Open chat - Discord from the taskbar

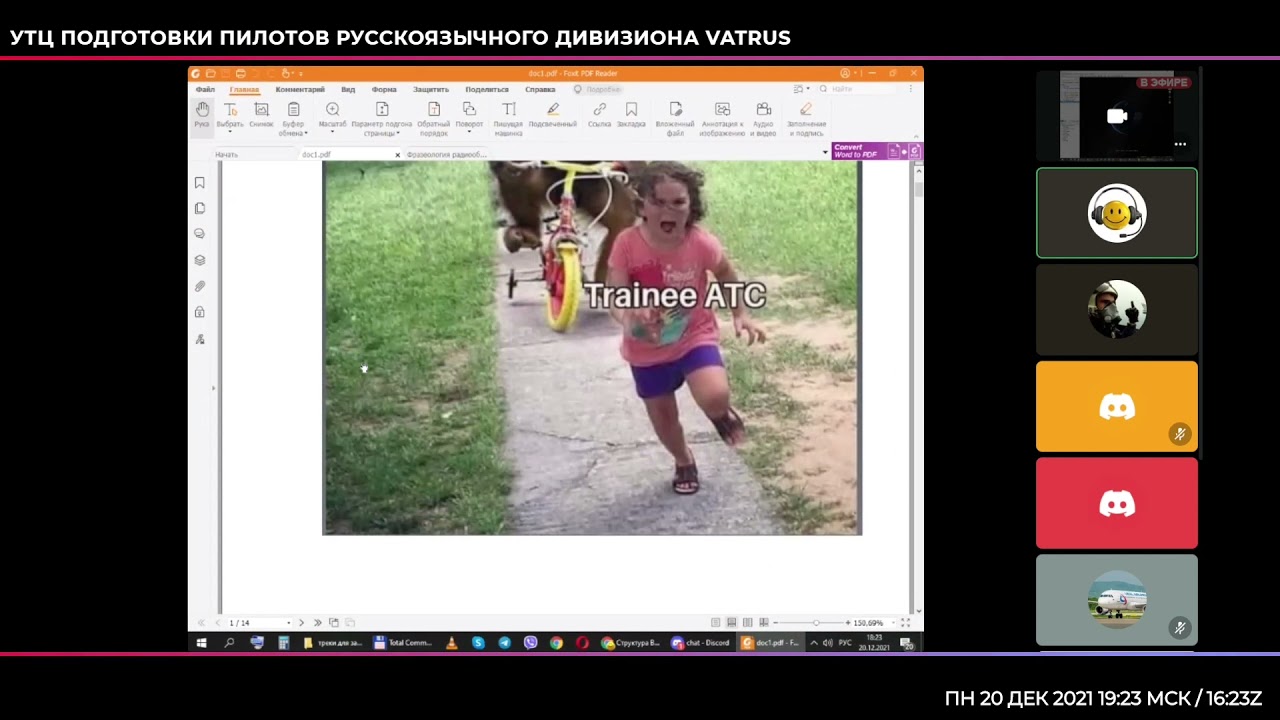tap(702, 643)
